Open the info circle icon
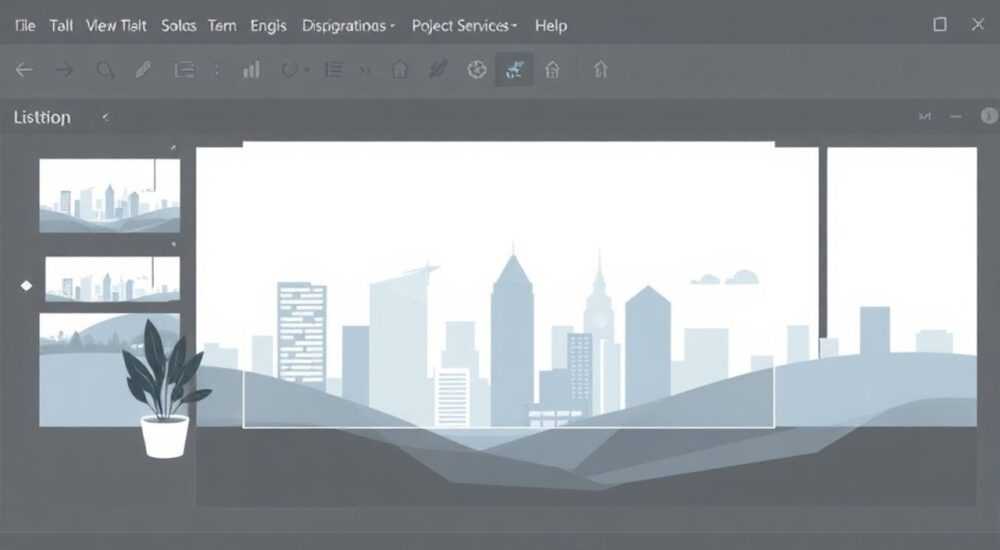This screenshot has height=550, width=1000. coord(989,115)
